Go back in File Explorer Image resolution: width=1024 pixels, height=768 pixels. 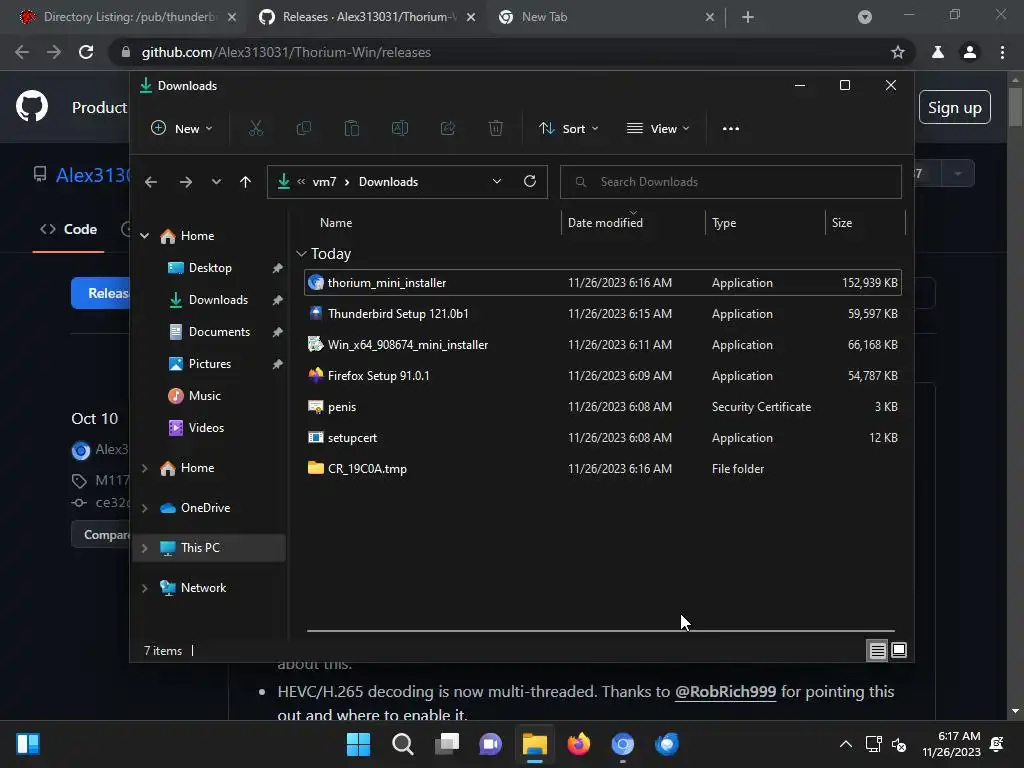click(x=151, y=182)
